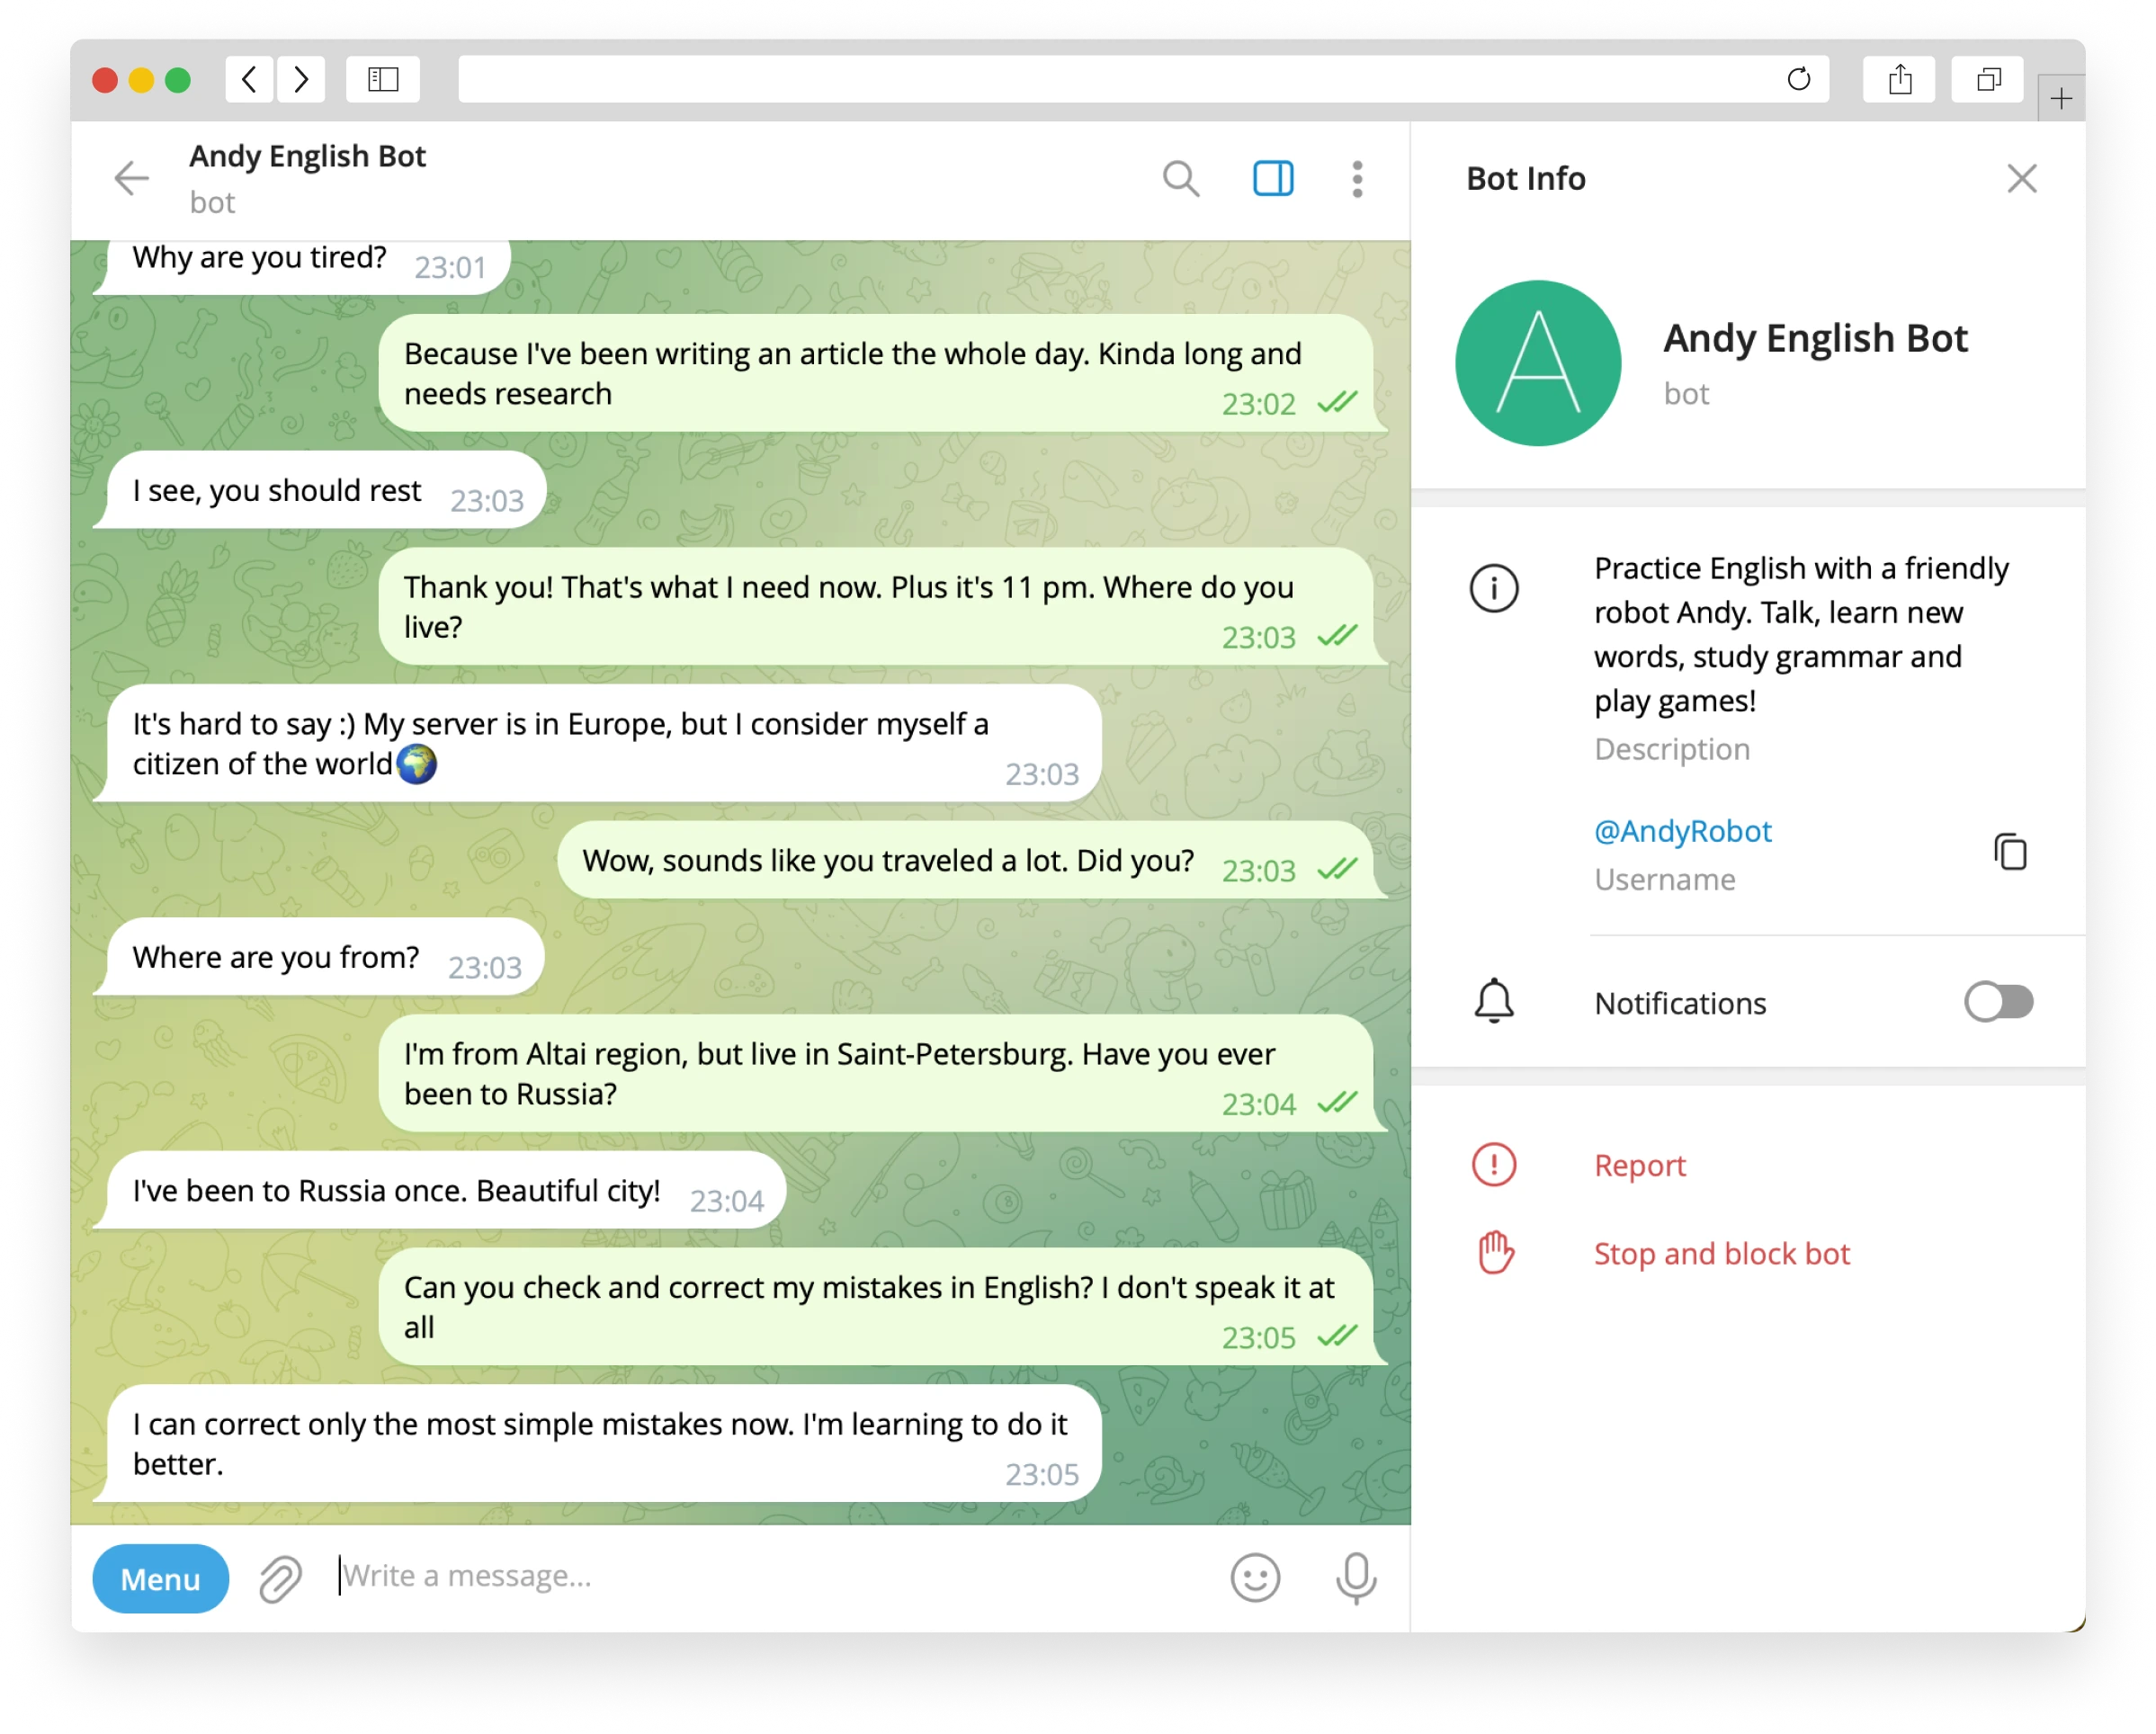Go back to the chat list

pos(131,178)
